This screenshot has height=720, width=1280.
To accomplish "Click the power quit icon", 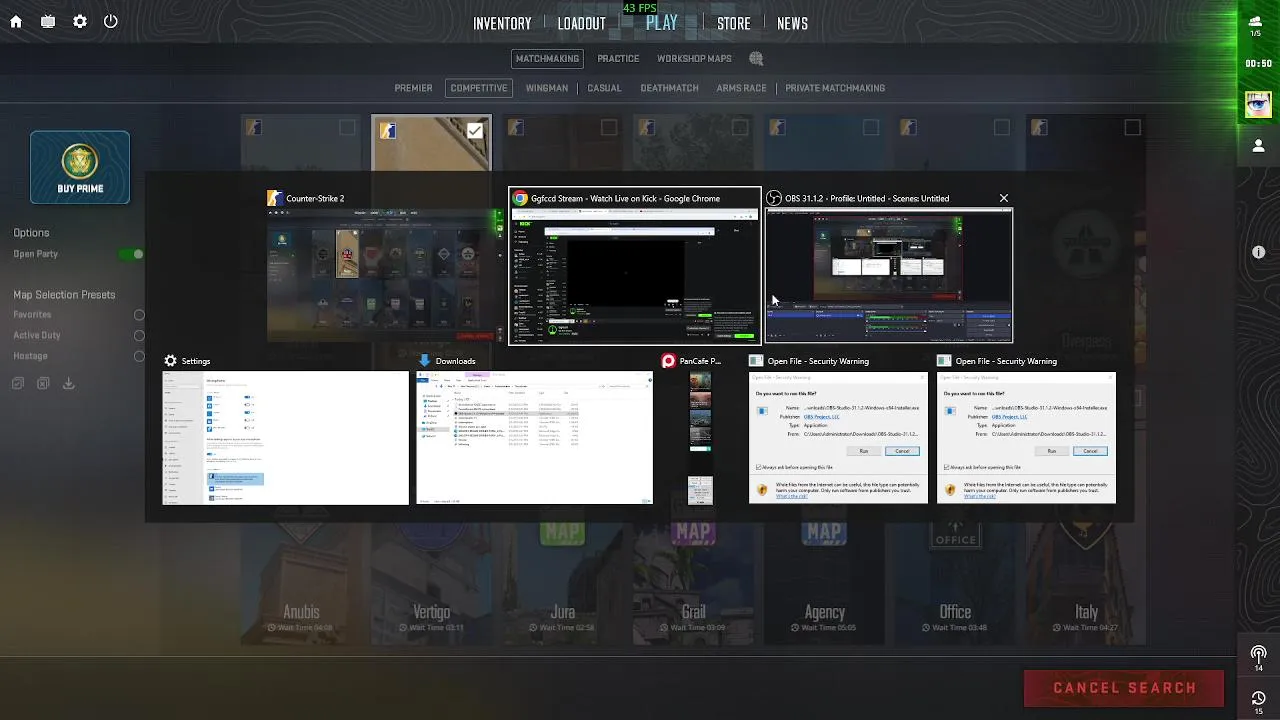I will pos(111,21).
